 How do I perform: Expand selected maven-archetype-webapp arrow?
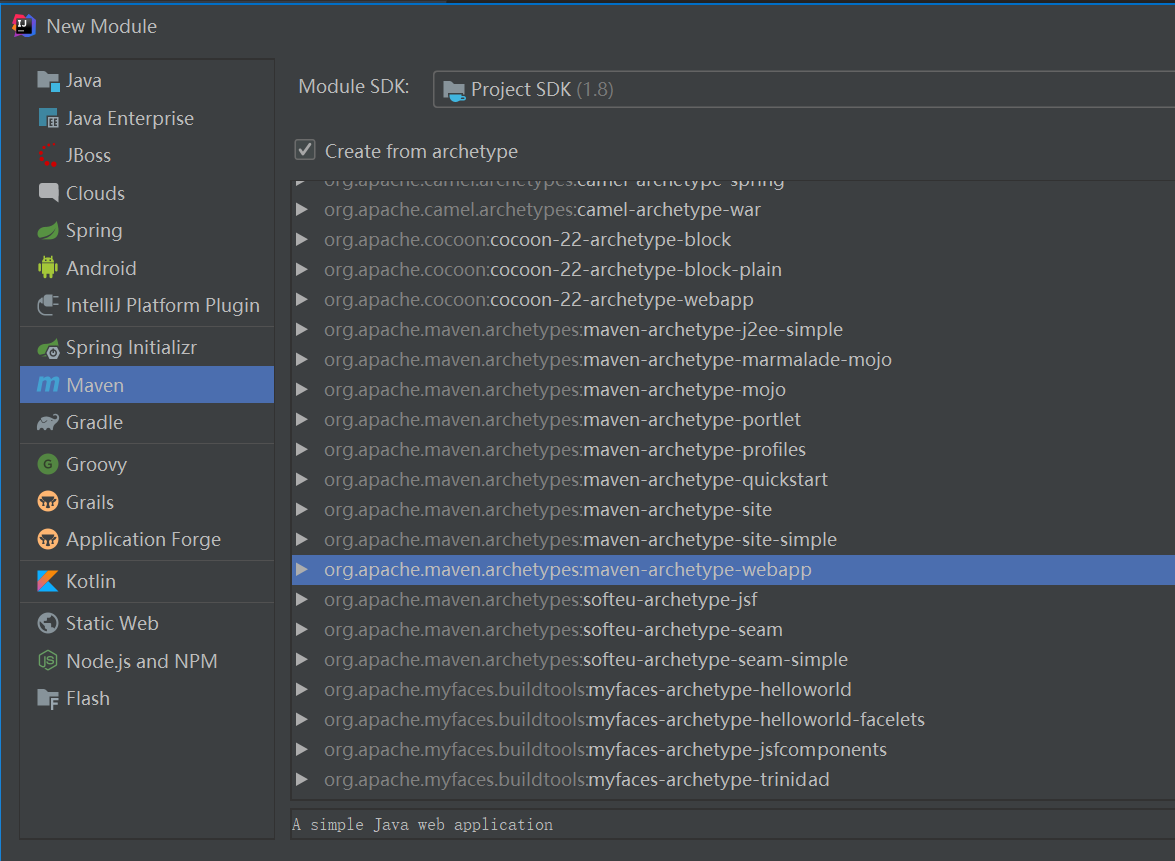pos(302,570)
